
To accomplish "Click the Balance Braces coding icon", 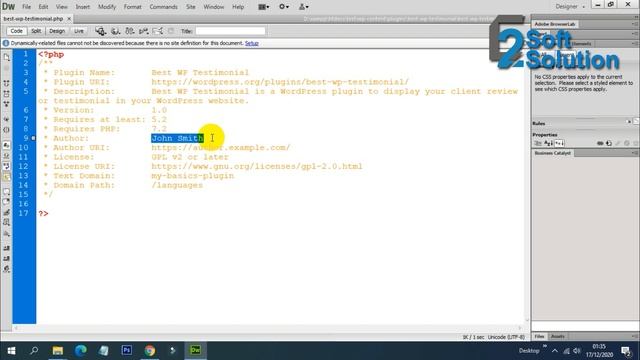I will pos(7,130).
